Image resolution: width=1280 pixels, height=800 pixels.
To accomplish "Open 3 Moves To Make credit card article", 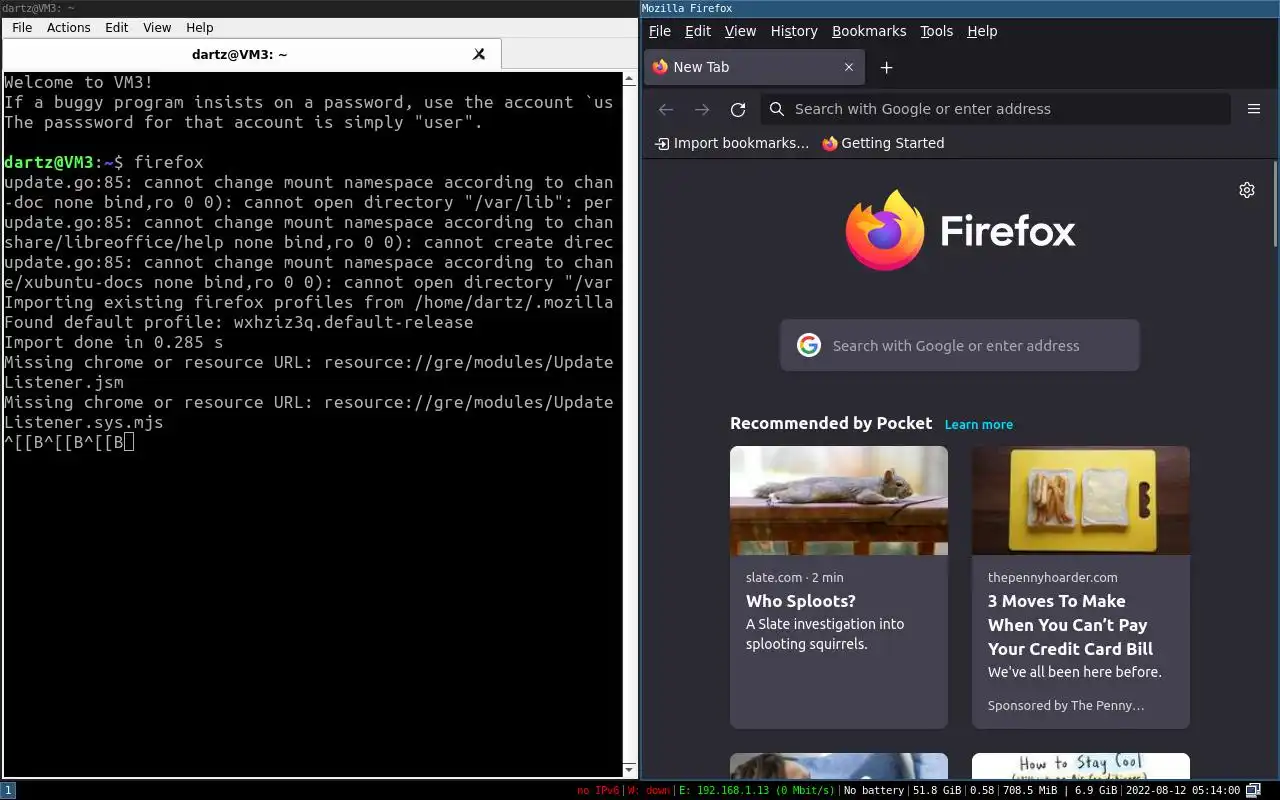I will (x=1070, y=625).
